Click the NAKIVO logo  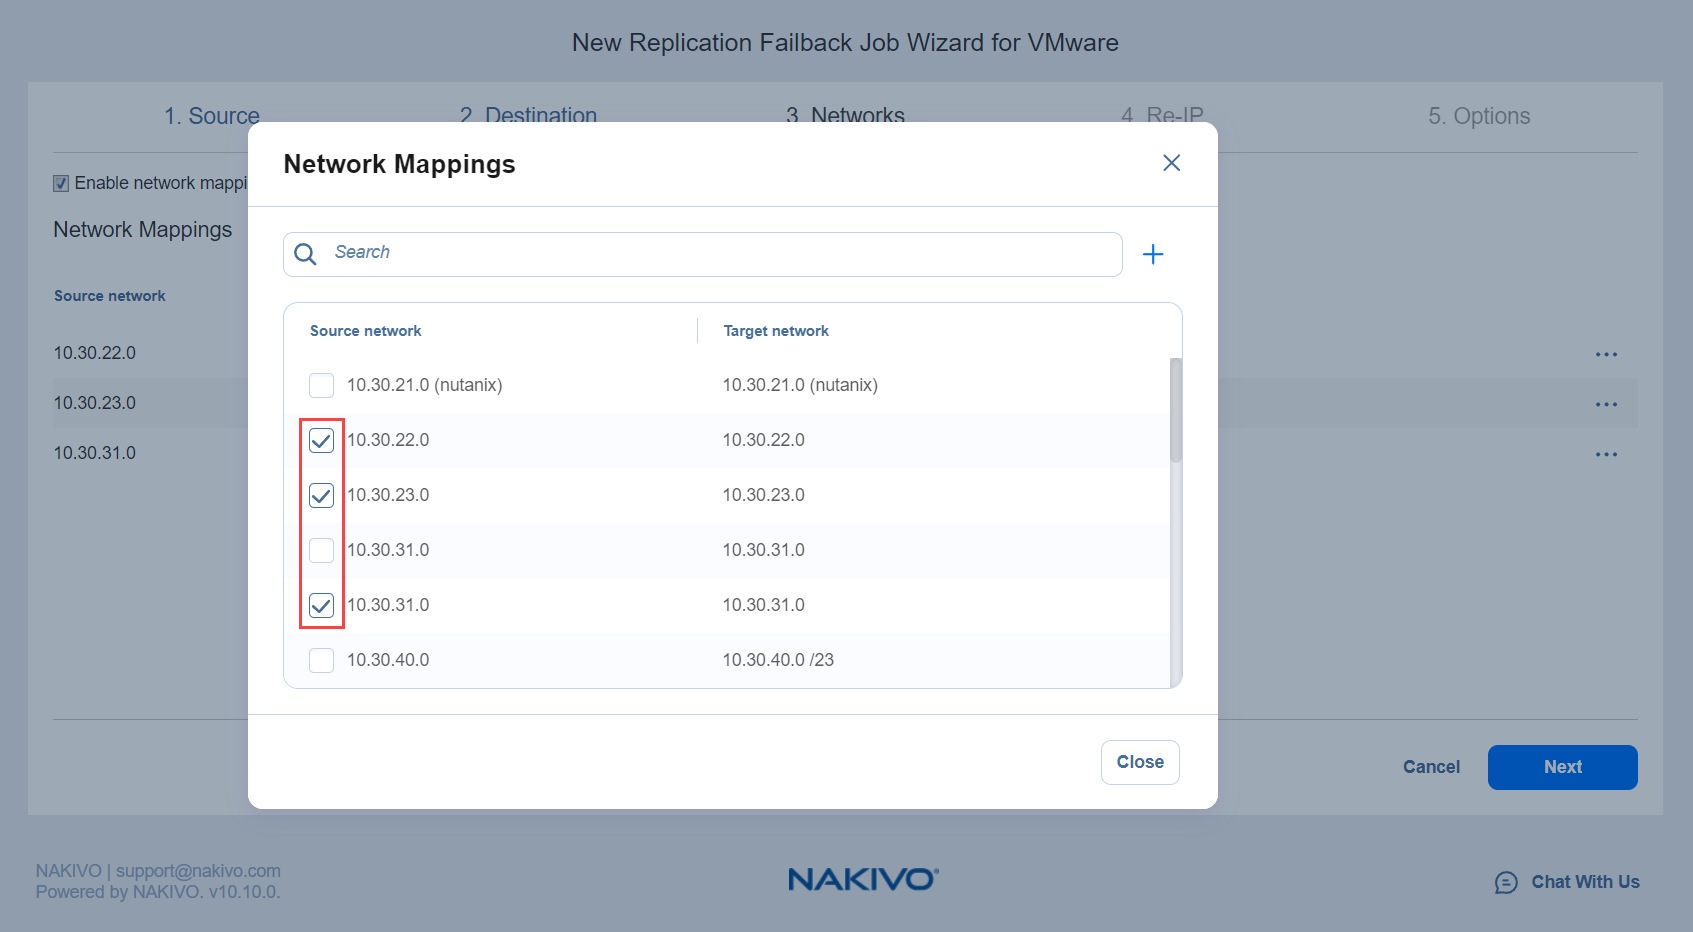click(862, 879)
